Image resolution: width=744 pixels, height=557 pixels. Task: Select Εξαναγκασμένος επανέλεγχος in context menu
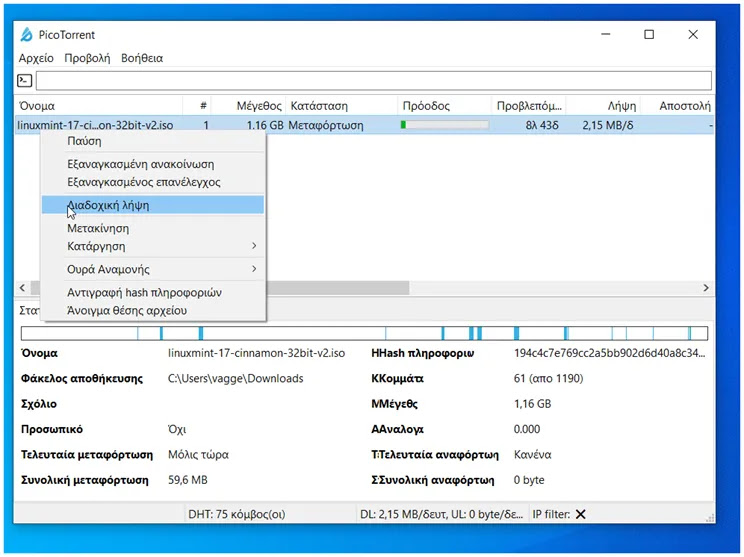[x=153, y=182]
